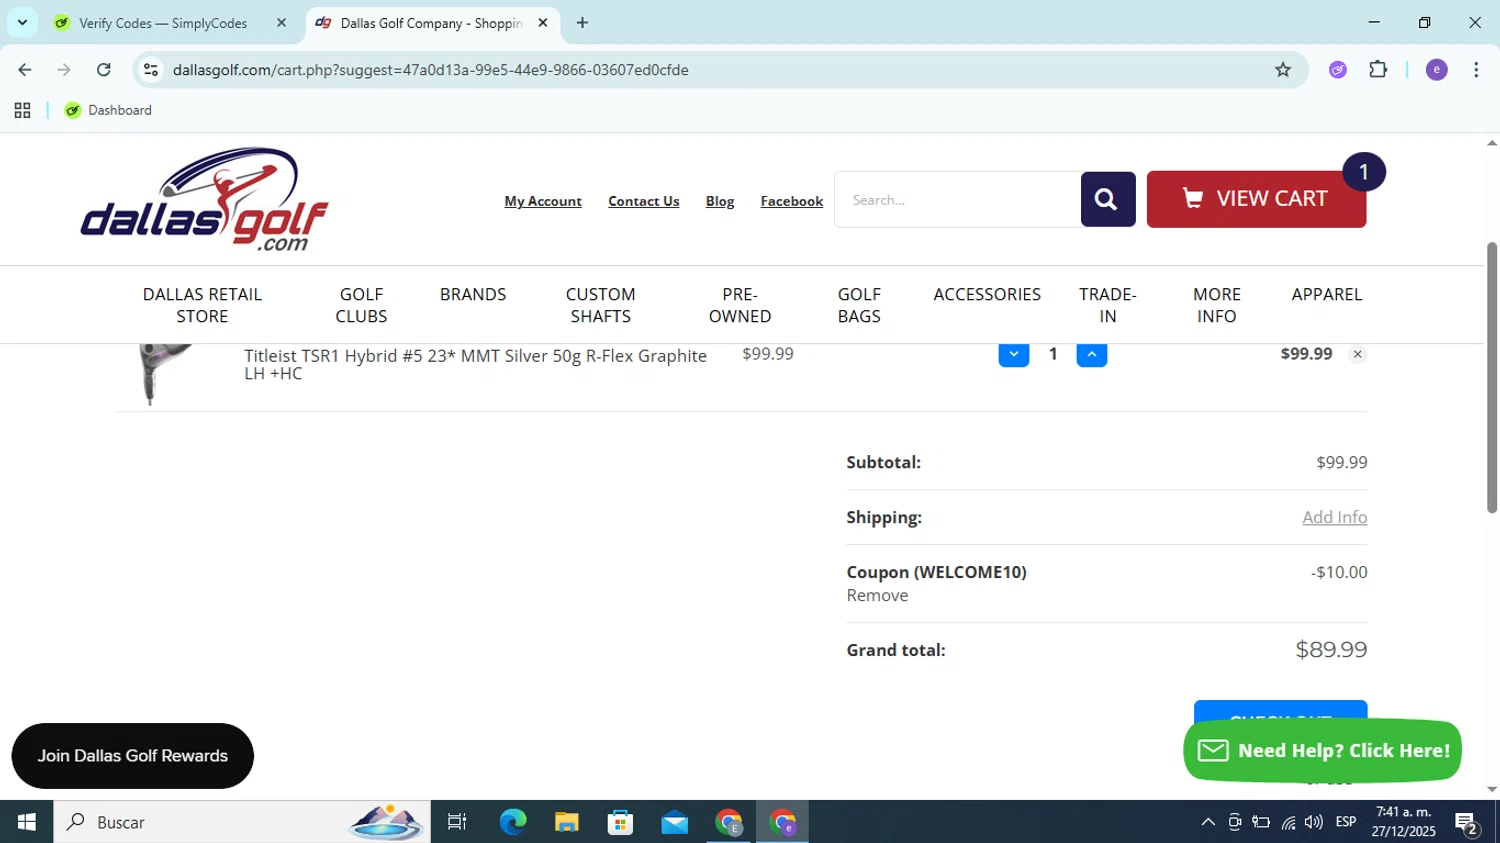
Task: Open the Chrome profile avatar
Action: coord(1436,70)
